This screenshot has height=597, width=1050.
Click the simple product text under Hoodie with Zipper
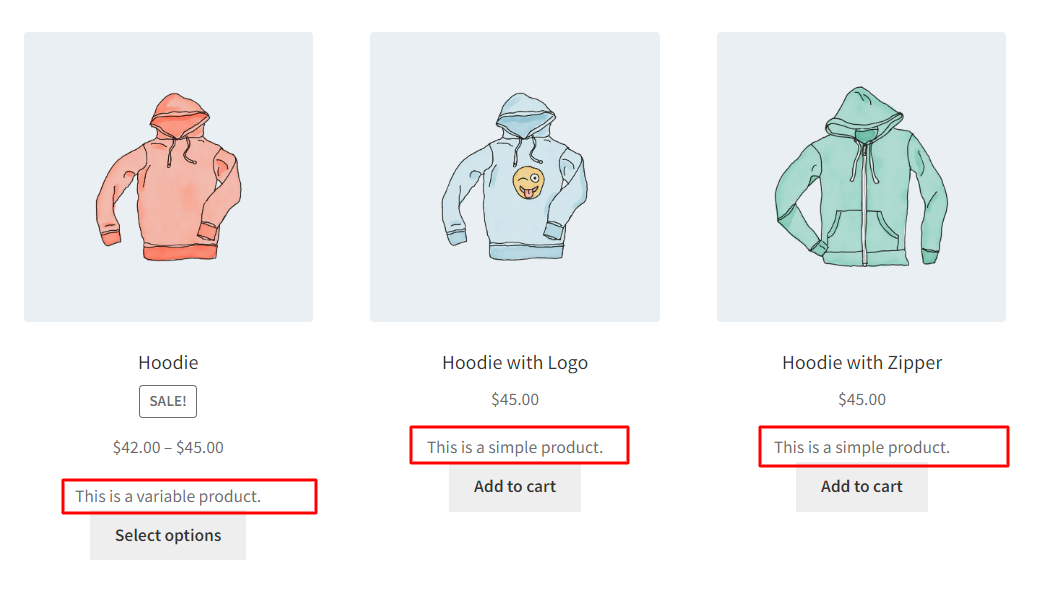866,447
